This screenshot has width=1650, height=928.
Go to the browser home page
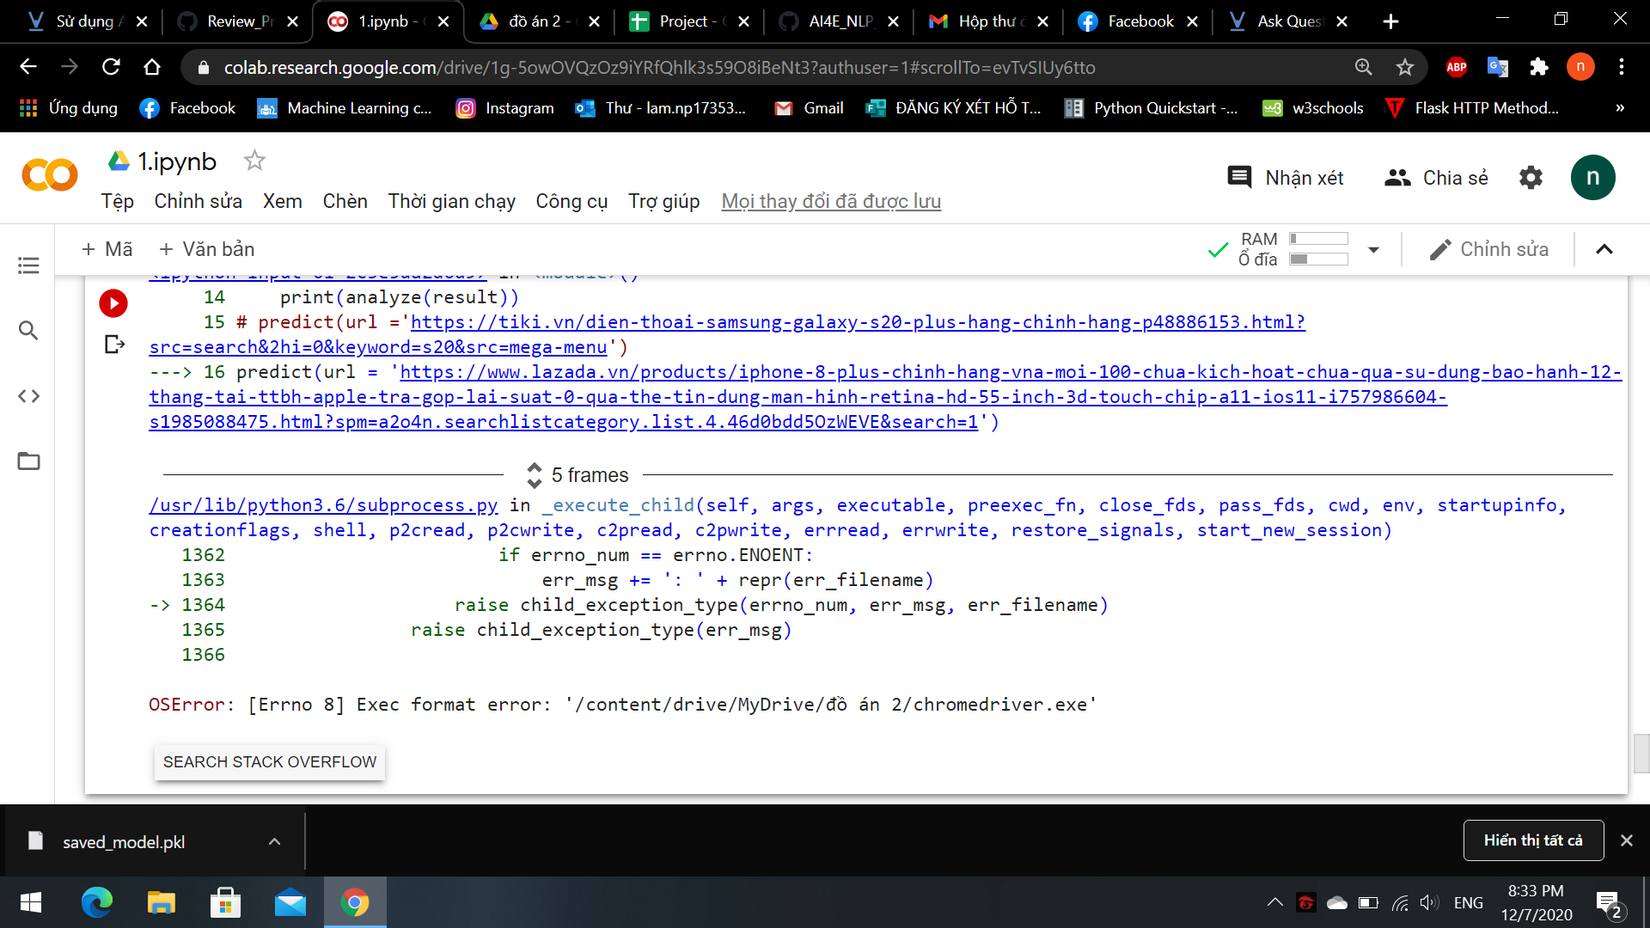[x=152, y=67]
